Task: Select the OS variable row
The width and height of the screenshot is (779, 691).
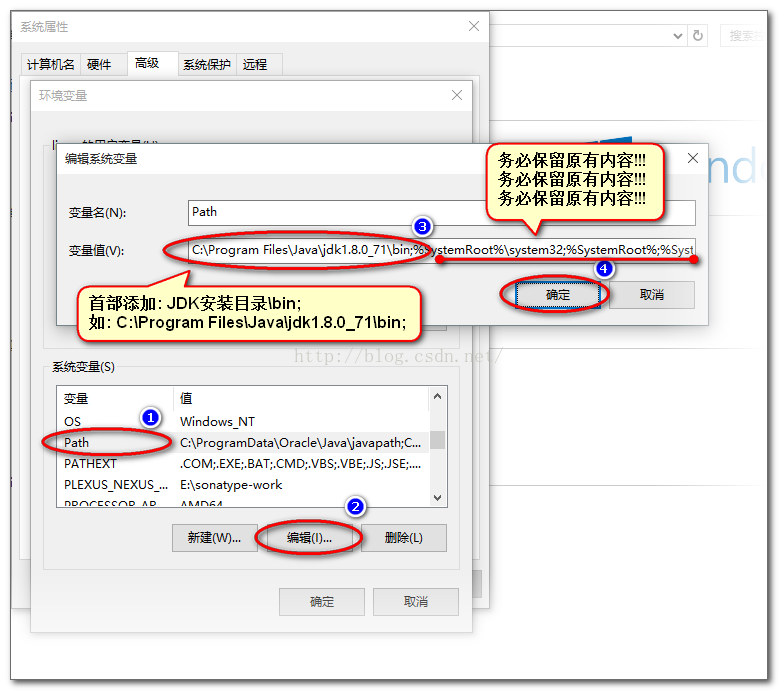Action: (242, 421)
